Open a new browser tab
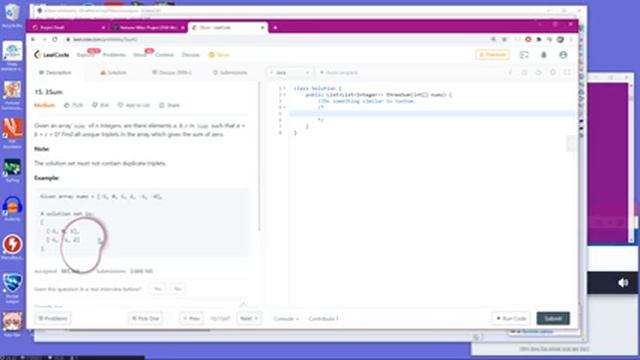Screen dimensions: 640x360 click(x=275, y=27)
